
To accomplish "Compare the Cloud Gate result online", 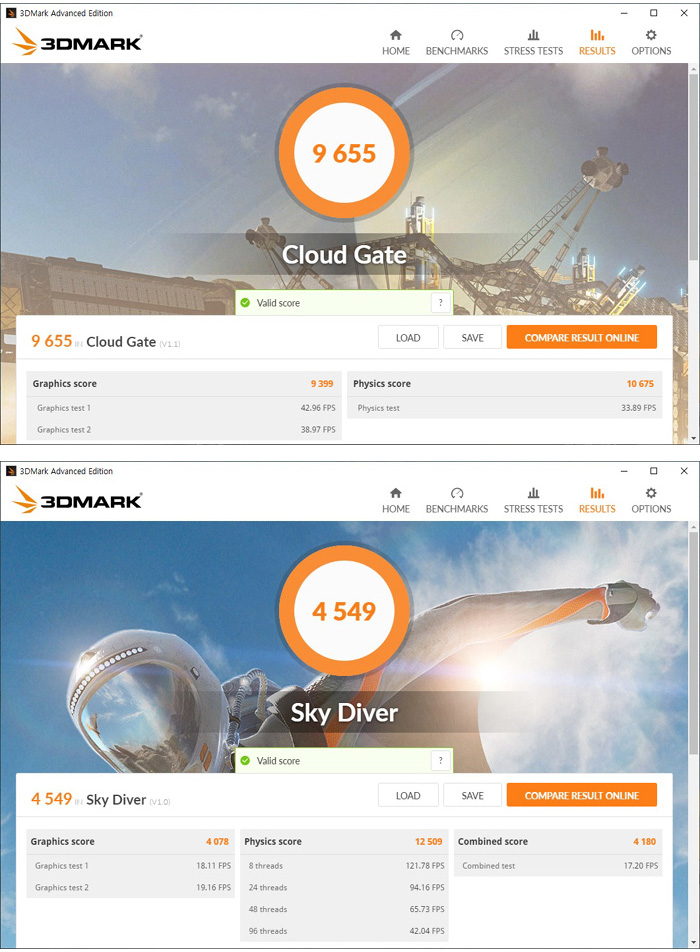I will (x=582, y=338).
